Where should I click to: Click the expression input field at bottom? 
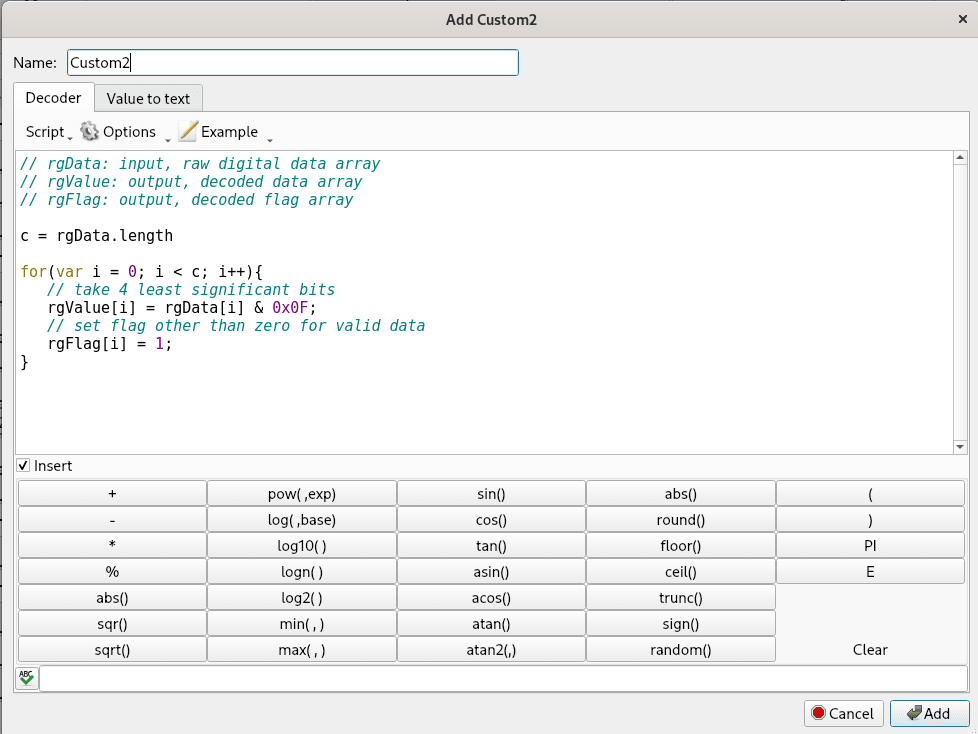(x=503, y=678)
